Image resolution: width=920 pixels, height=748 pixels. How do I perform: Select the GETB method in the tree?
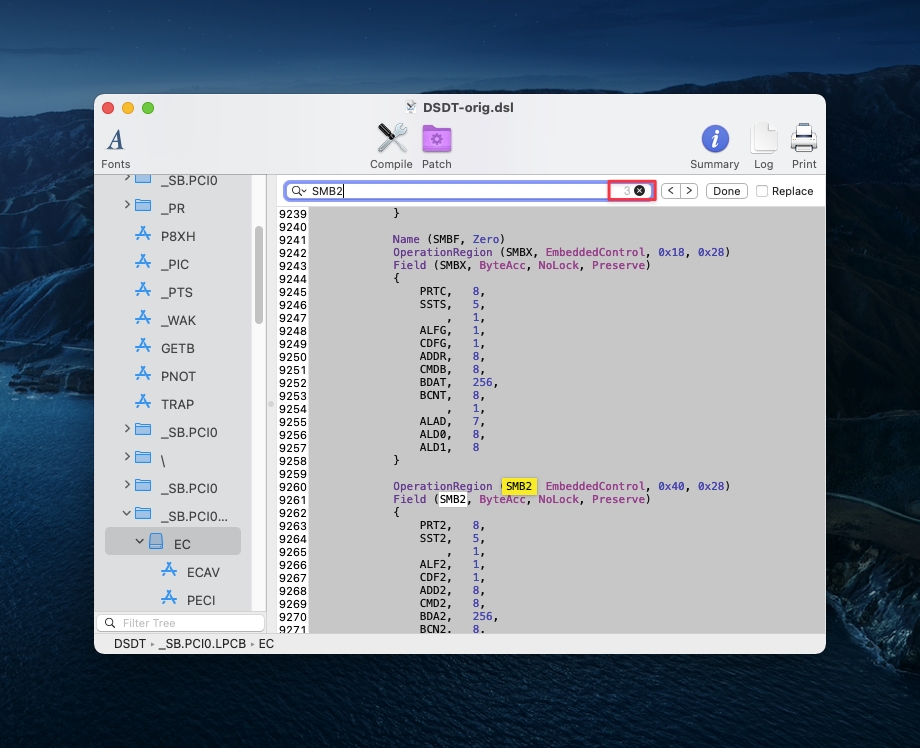coord(177,348)
